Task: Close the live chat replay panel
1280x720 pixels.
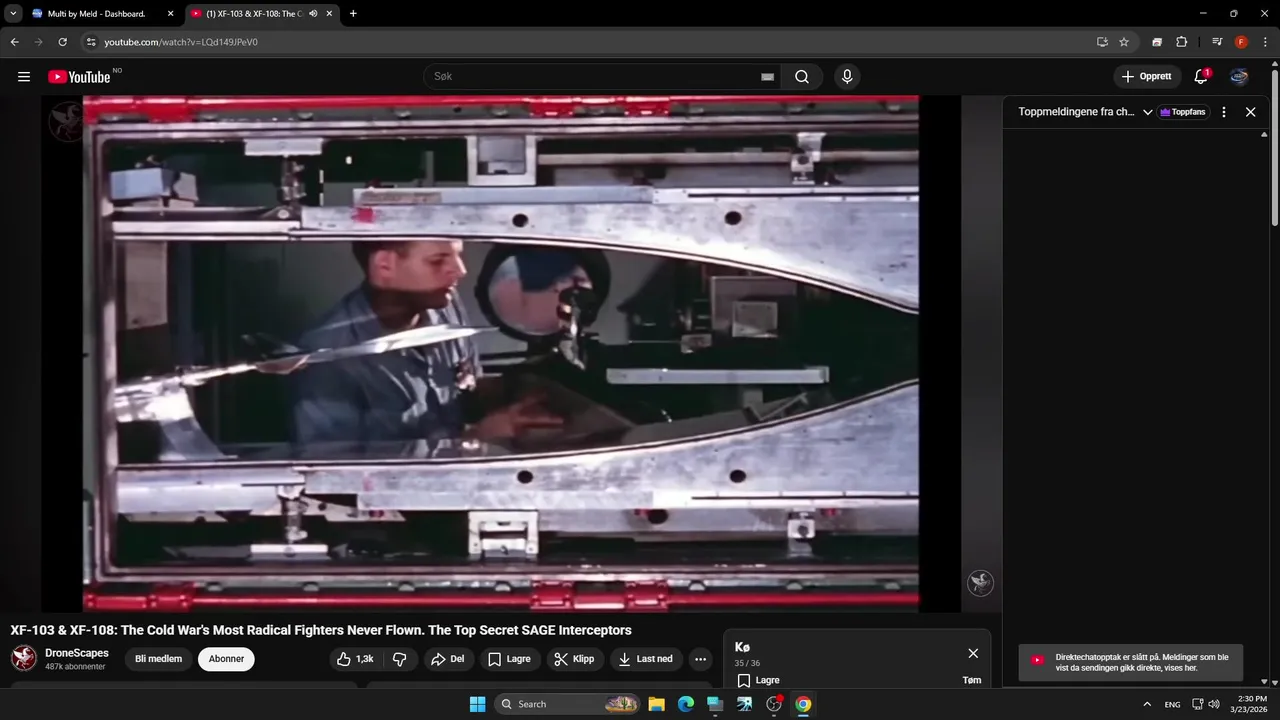Action: pyautogui.click(x=1250, y=112)
